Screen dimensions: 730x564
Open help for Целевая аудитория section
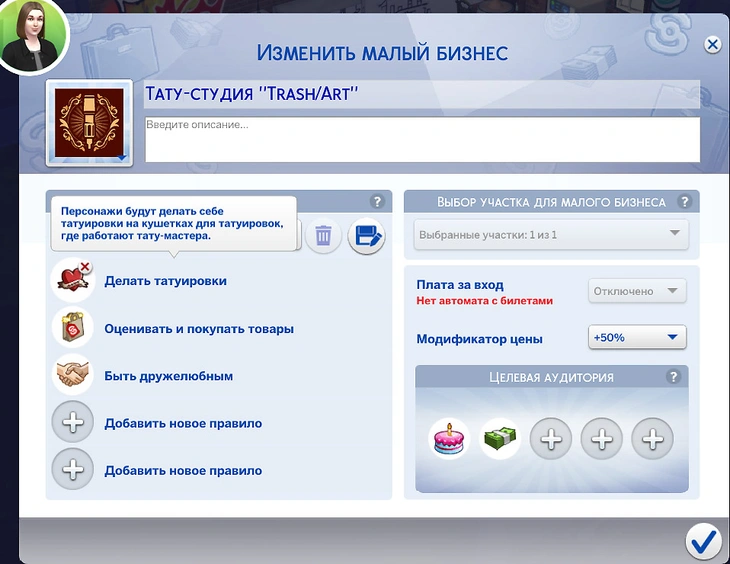673,377
